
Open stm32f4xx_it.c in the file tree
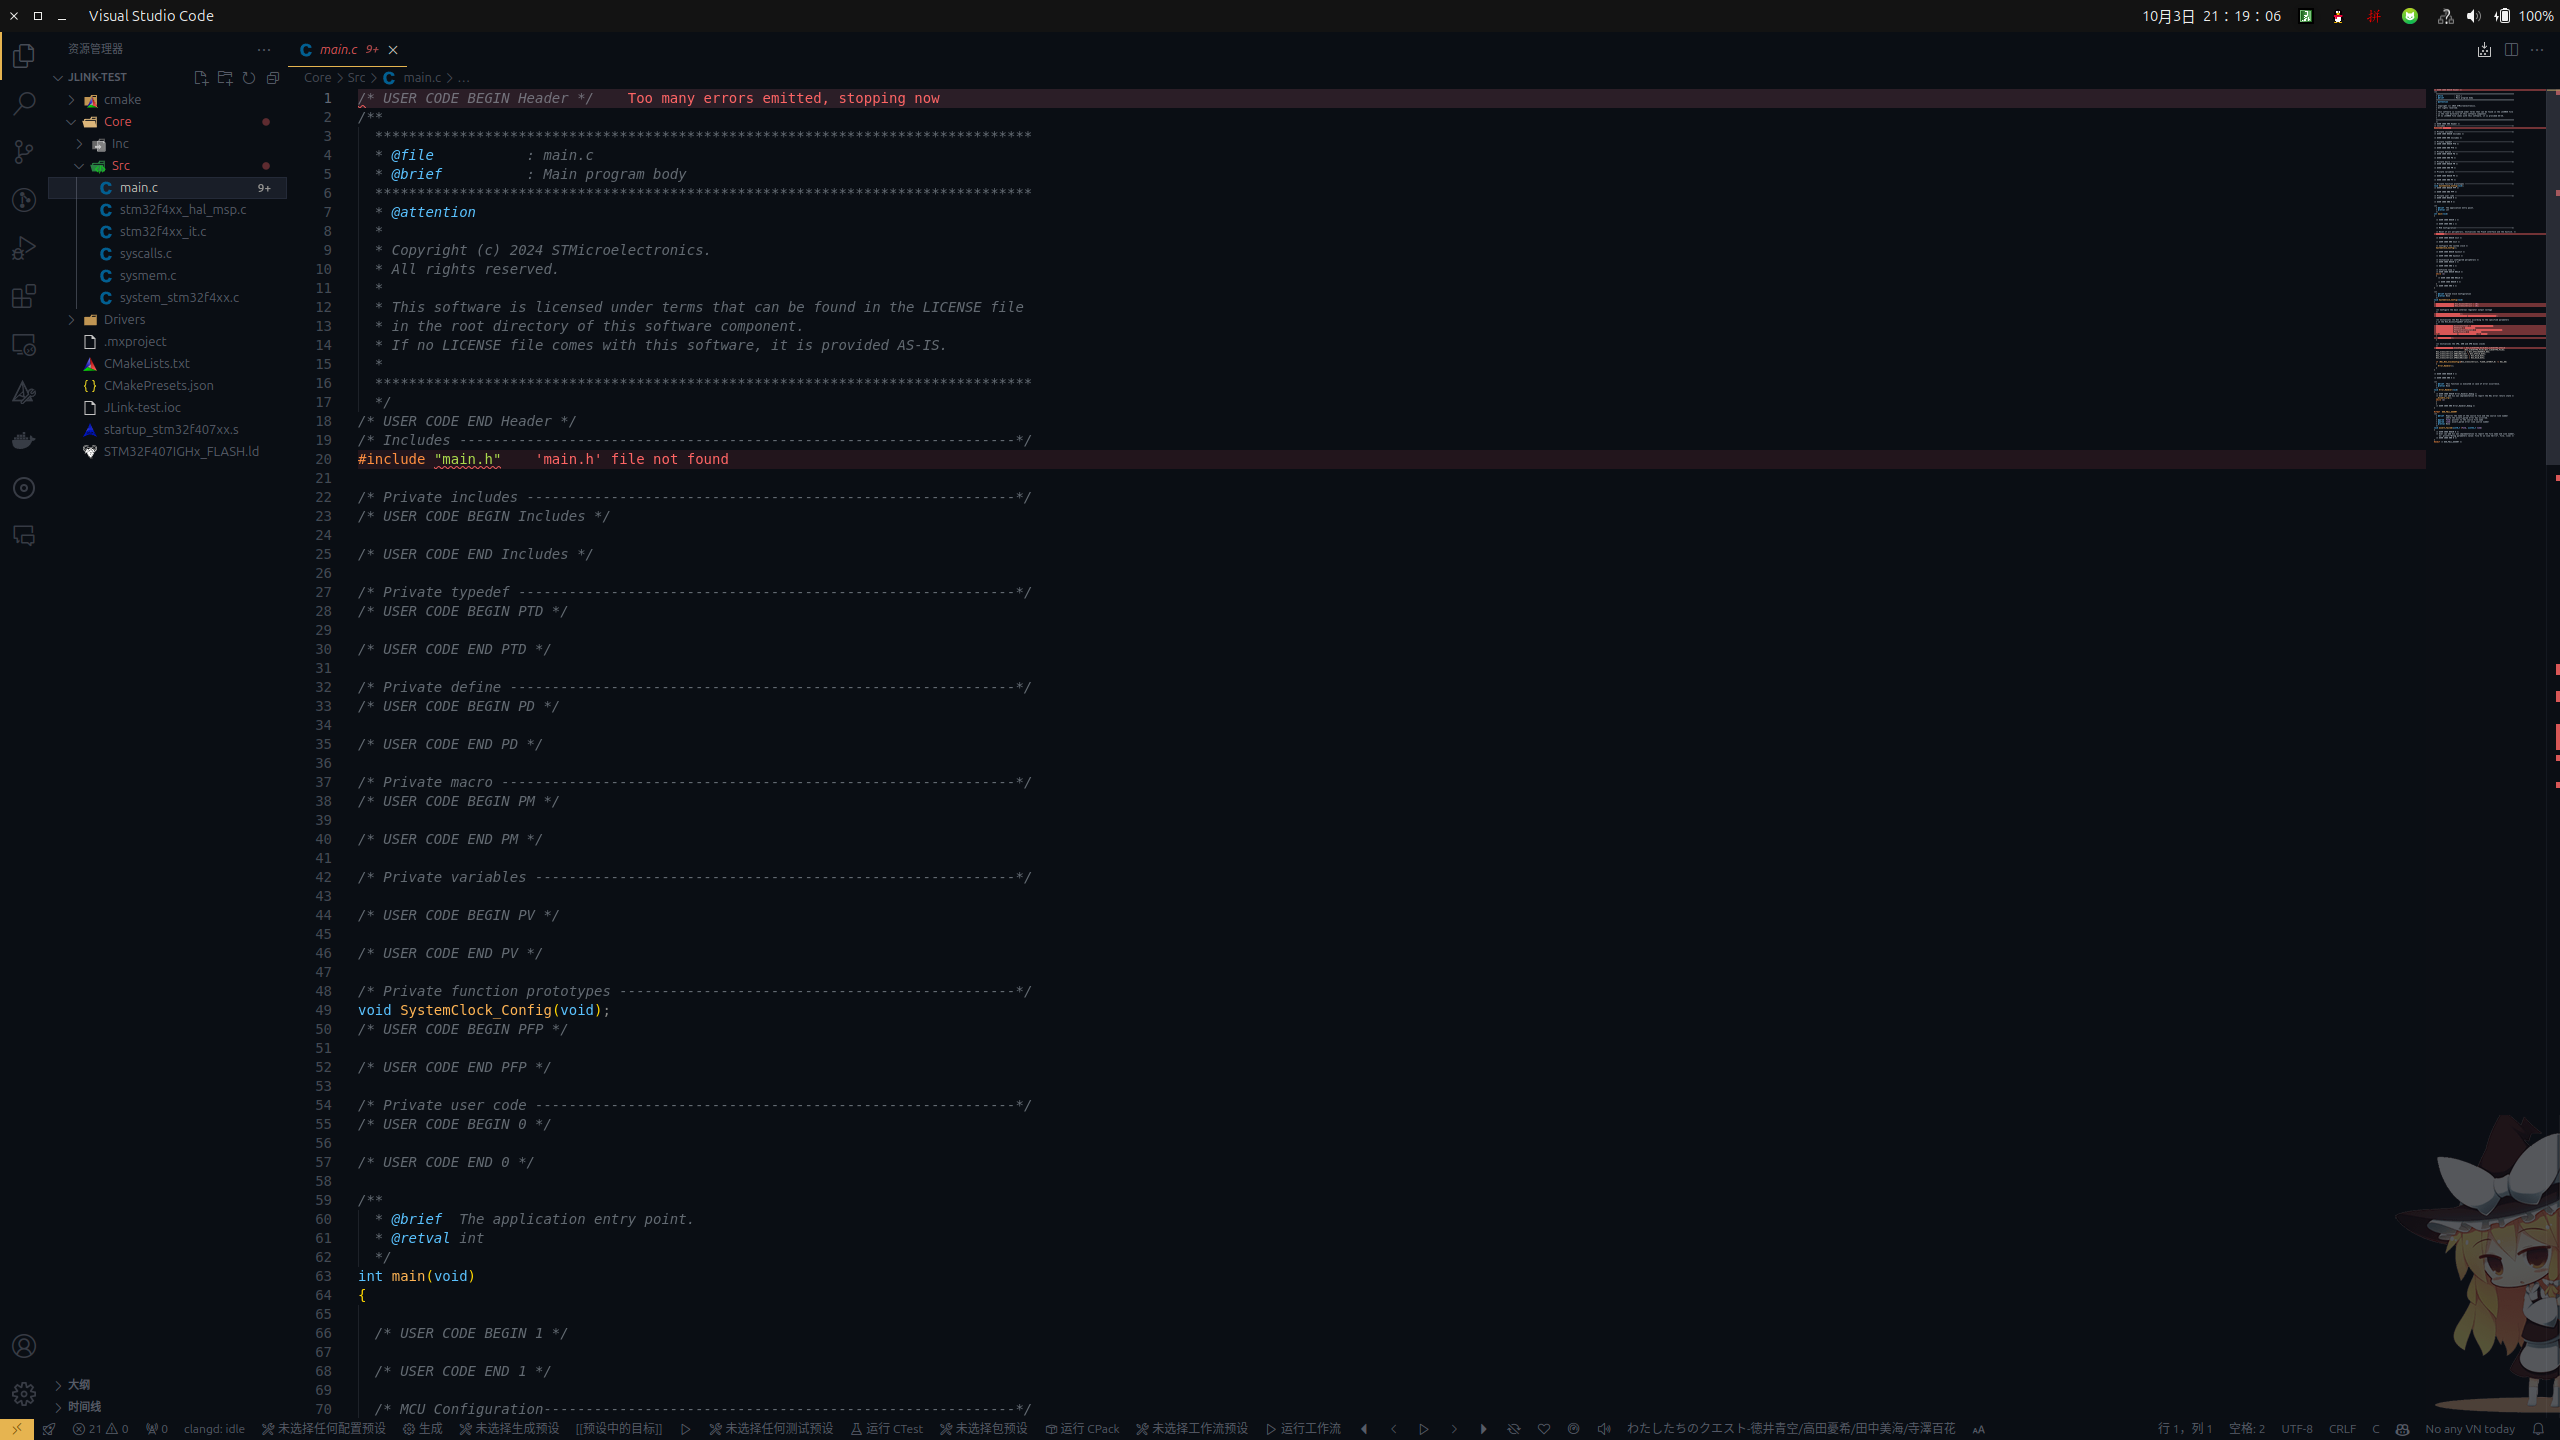(x=163, y=232)
